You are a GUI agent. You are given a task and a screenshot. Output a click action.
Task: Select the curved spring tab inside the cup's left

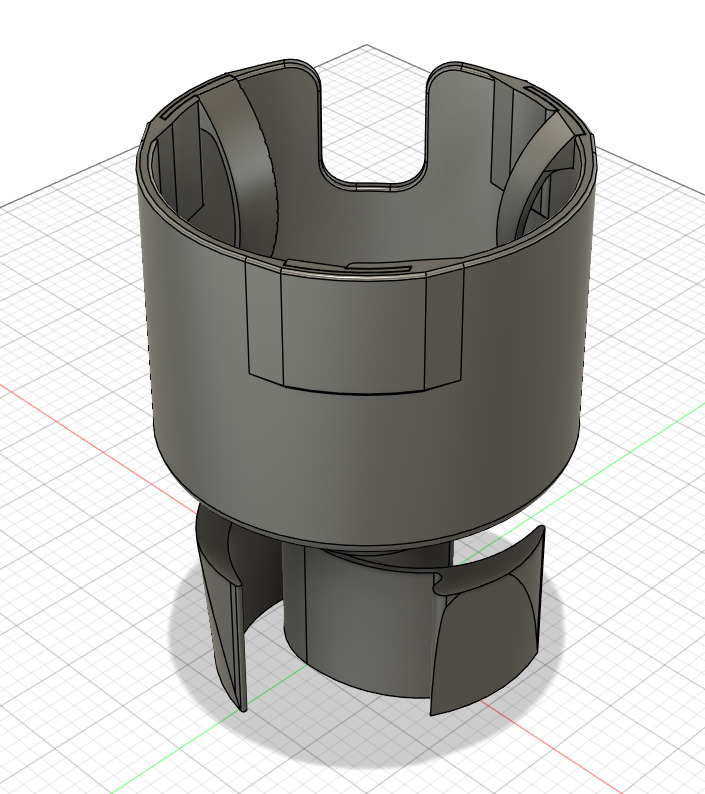click(x=253, y=167)
